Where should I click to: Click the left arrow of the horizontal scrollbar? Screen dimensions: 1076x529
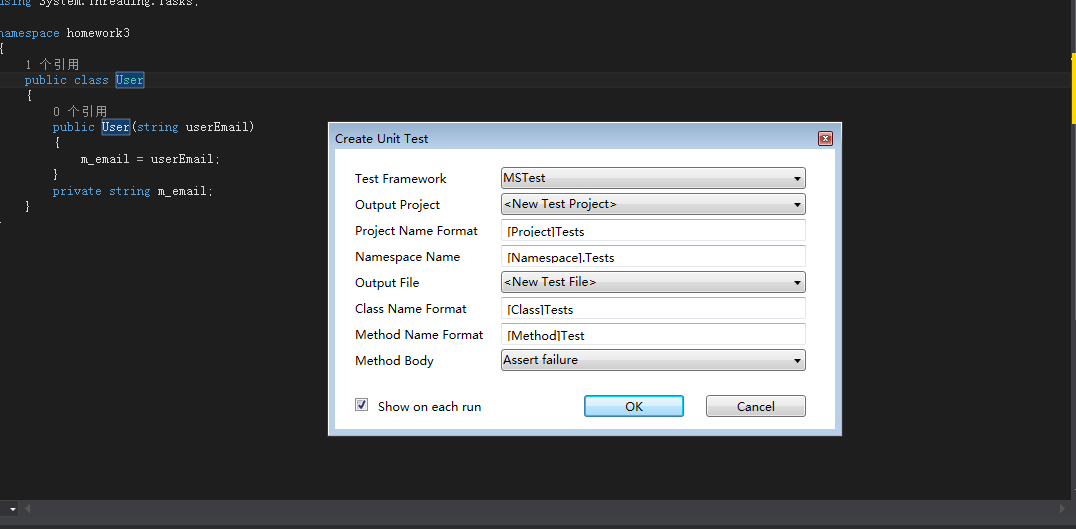pyautogui.click(x=28, y=509)
